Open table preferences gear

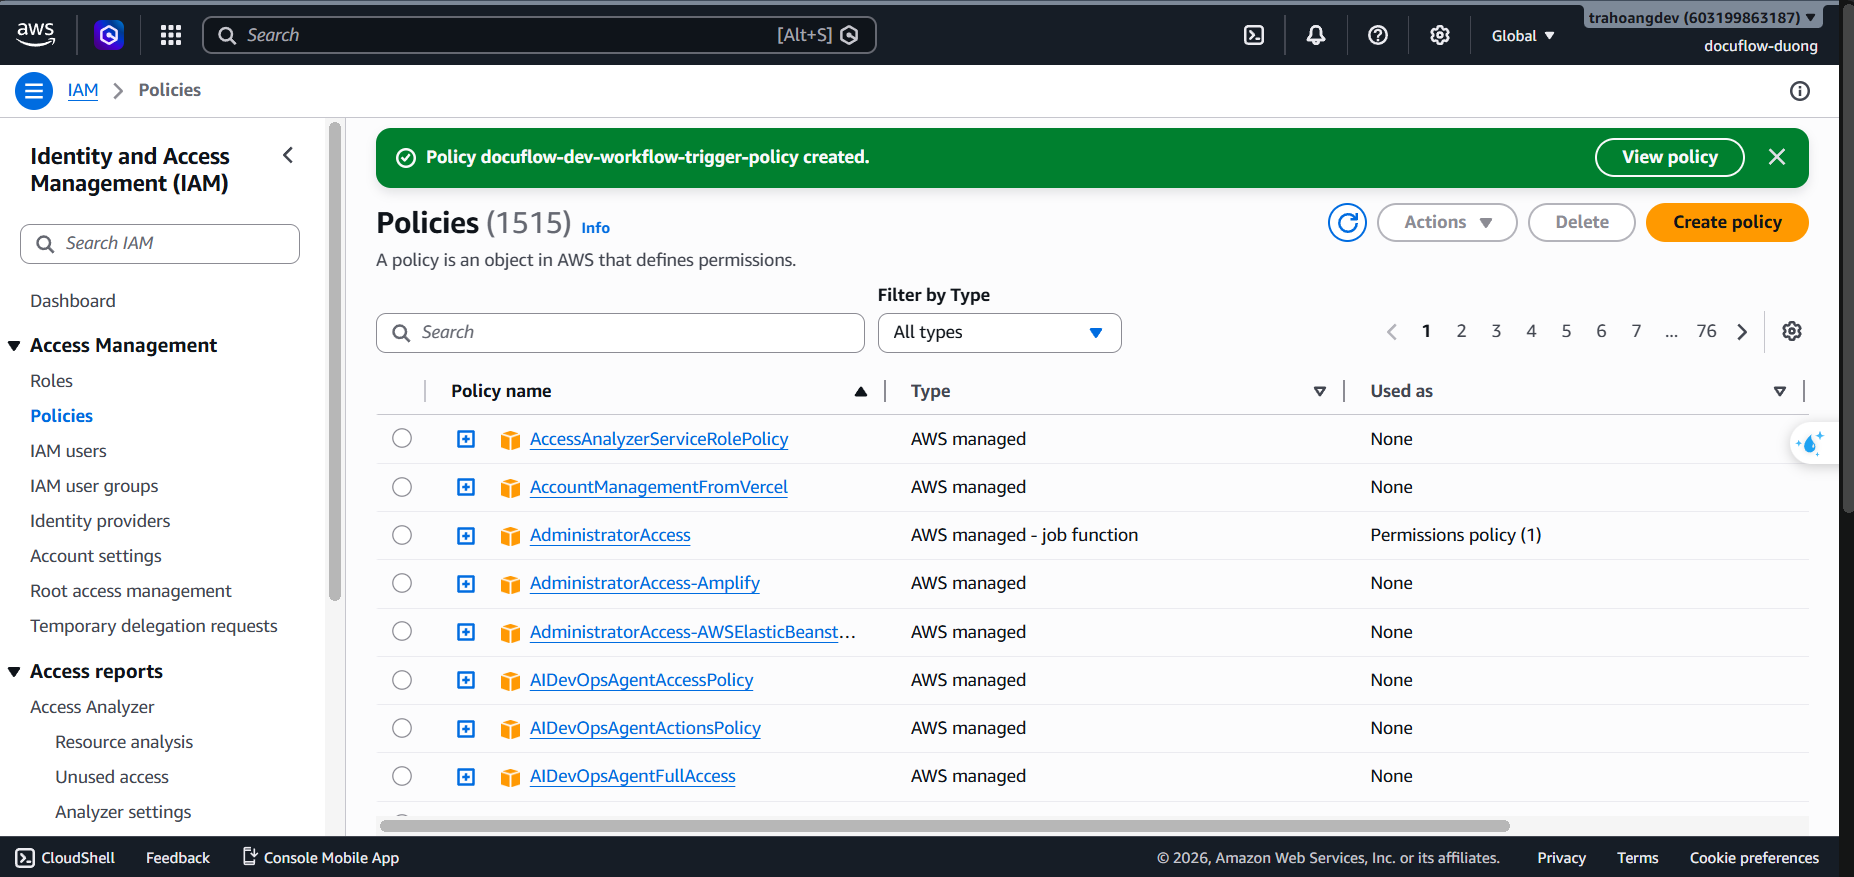[x=1792, y=331]
